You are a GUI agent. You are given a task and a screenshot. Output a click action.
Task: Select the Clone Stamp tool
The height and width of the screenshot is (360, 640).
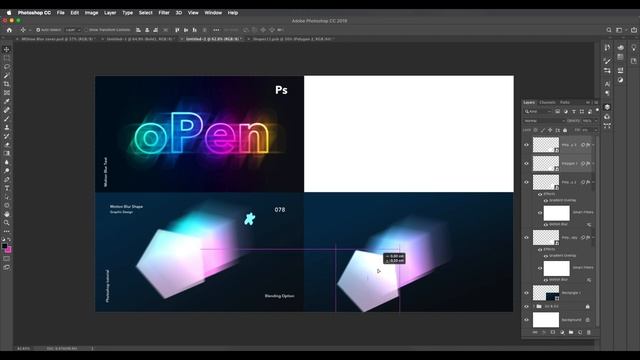point(7,127)
